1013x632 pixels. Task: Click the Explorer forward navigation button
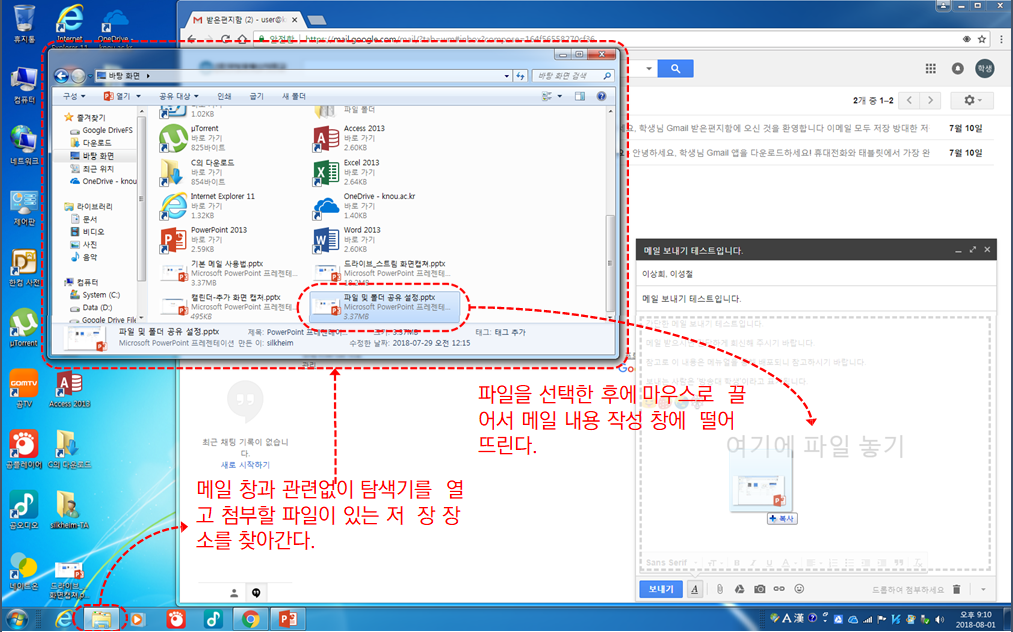[x=78, y=76]
